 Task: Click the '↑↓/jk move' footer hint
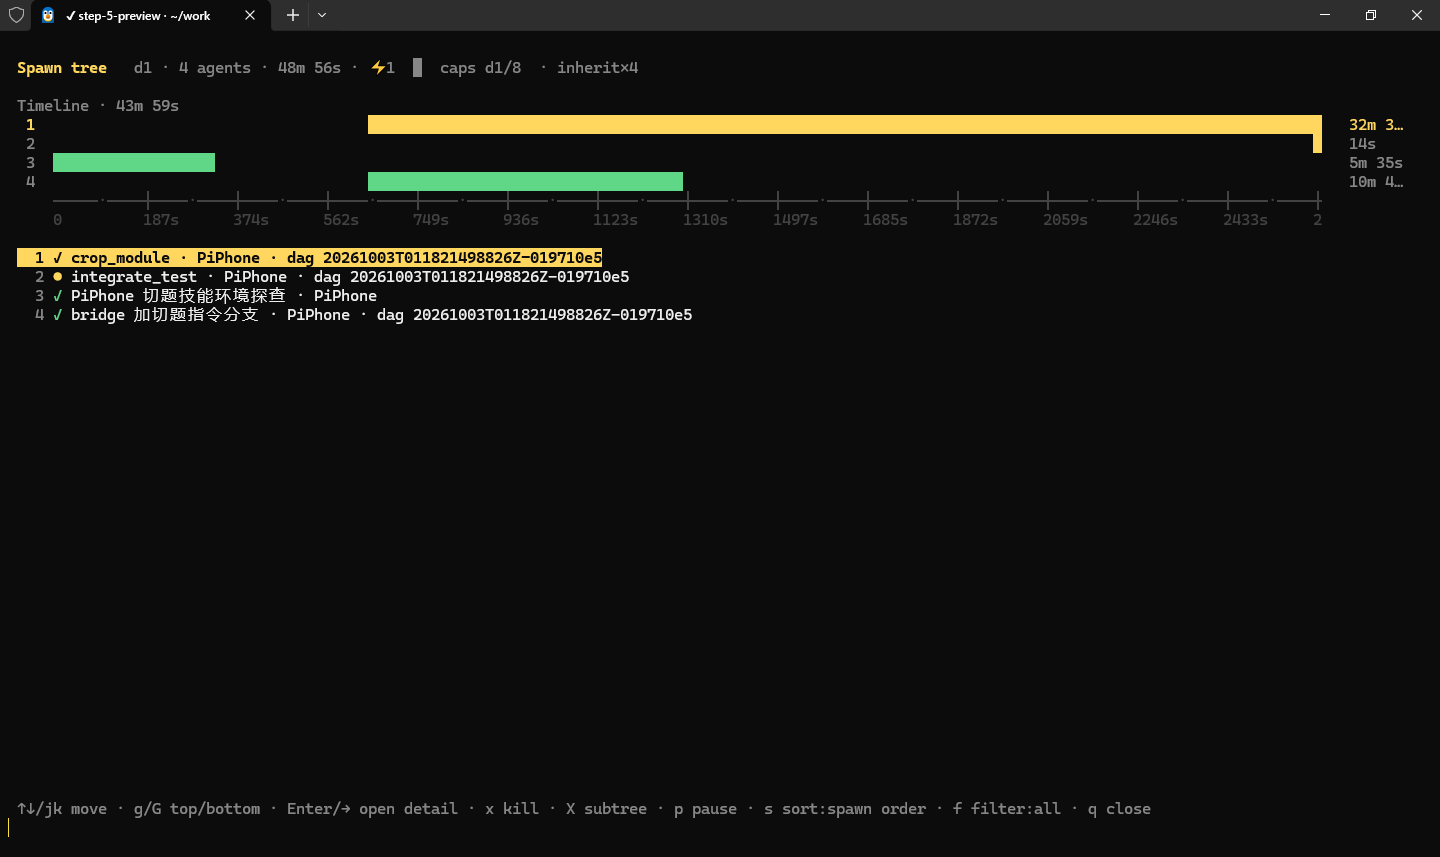tap(62, 809)
